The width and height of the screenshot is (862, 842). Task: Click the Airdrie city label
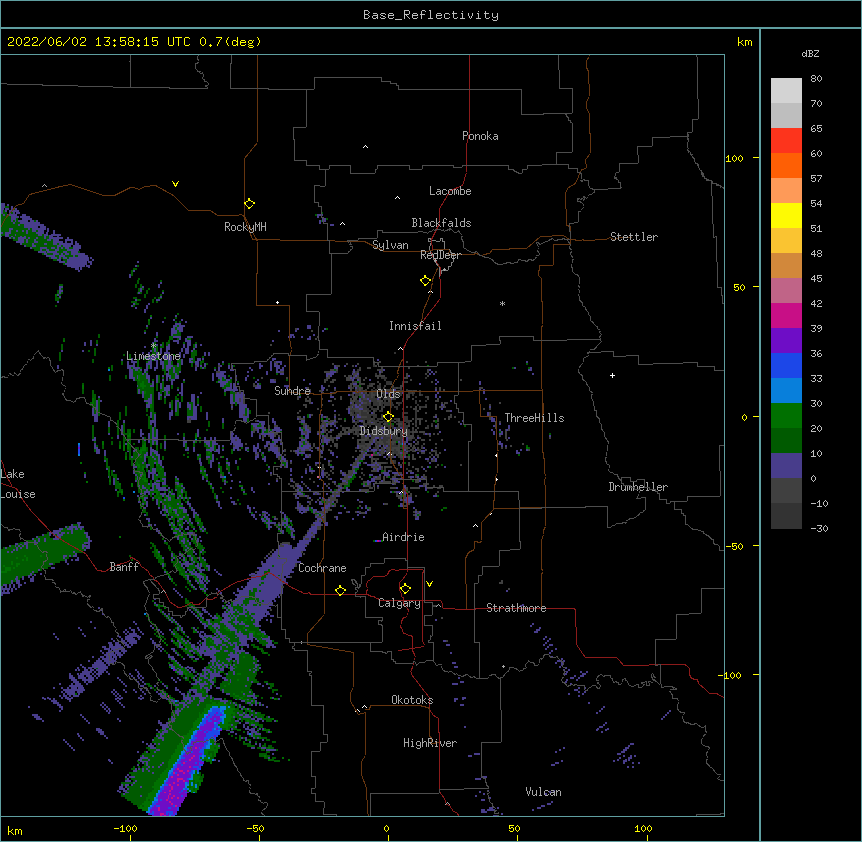click(403, 537)
